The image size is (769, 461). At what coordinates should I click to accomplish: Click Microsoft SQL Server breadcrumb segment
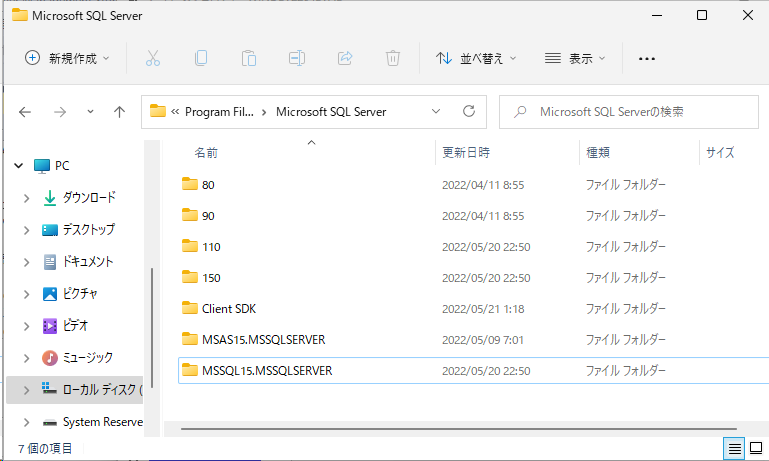[x=331, y=112]
